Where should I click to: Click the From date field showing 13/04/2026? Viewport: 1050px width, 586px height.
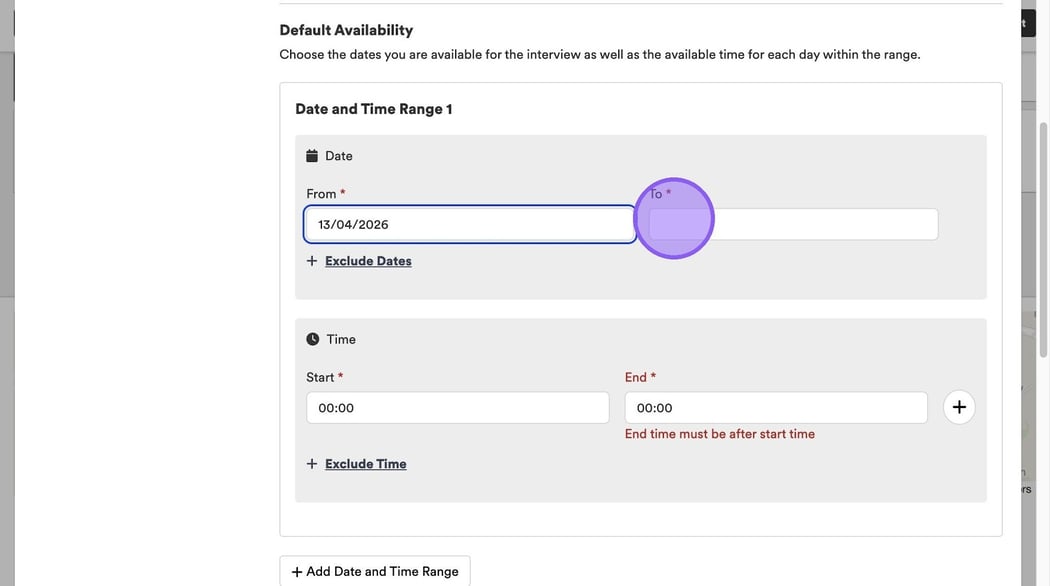tap(469, 224)
